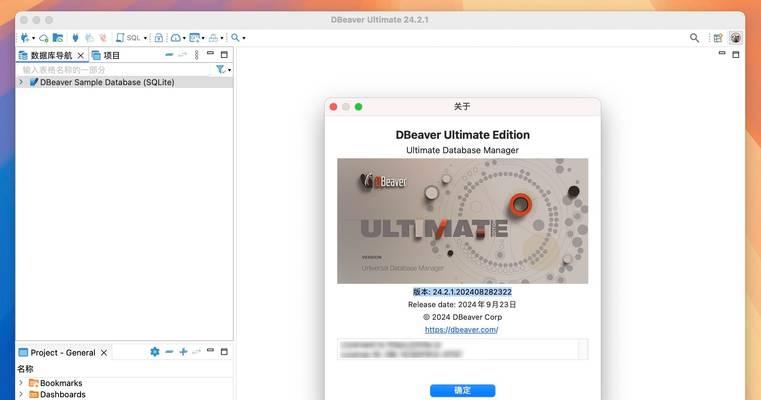Click the blurred license text box
761x400 pixels.
click(463, 350)
